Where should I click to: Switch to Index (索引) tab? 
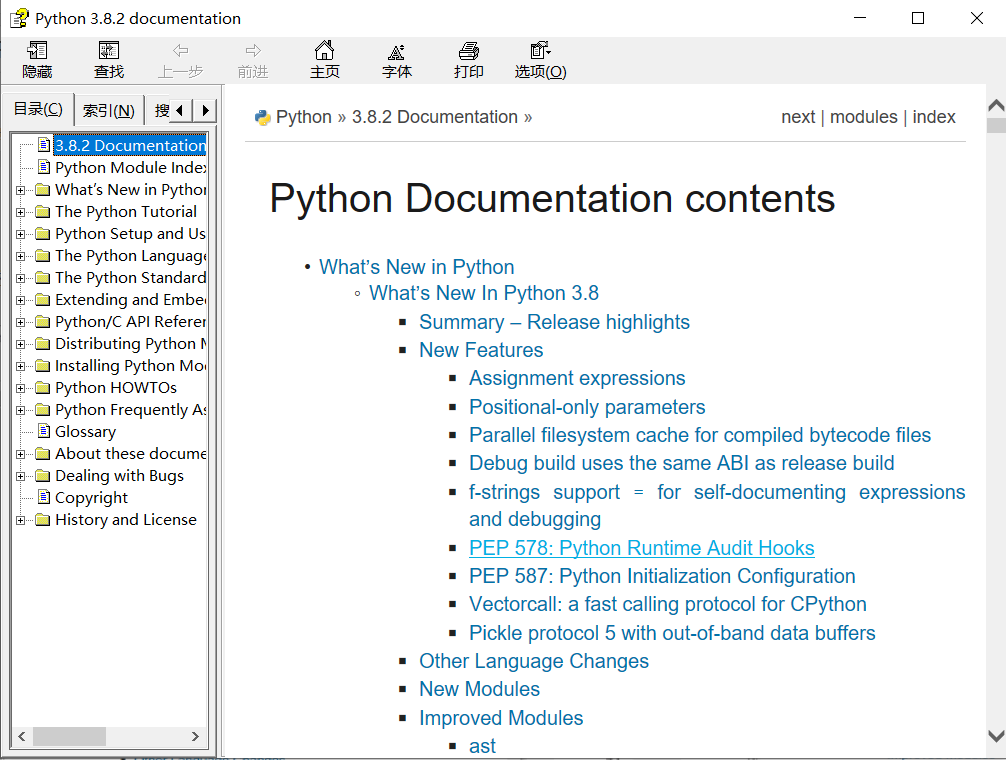[108, 111]
